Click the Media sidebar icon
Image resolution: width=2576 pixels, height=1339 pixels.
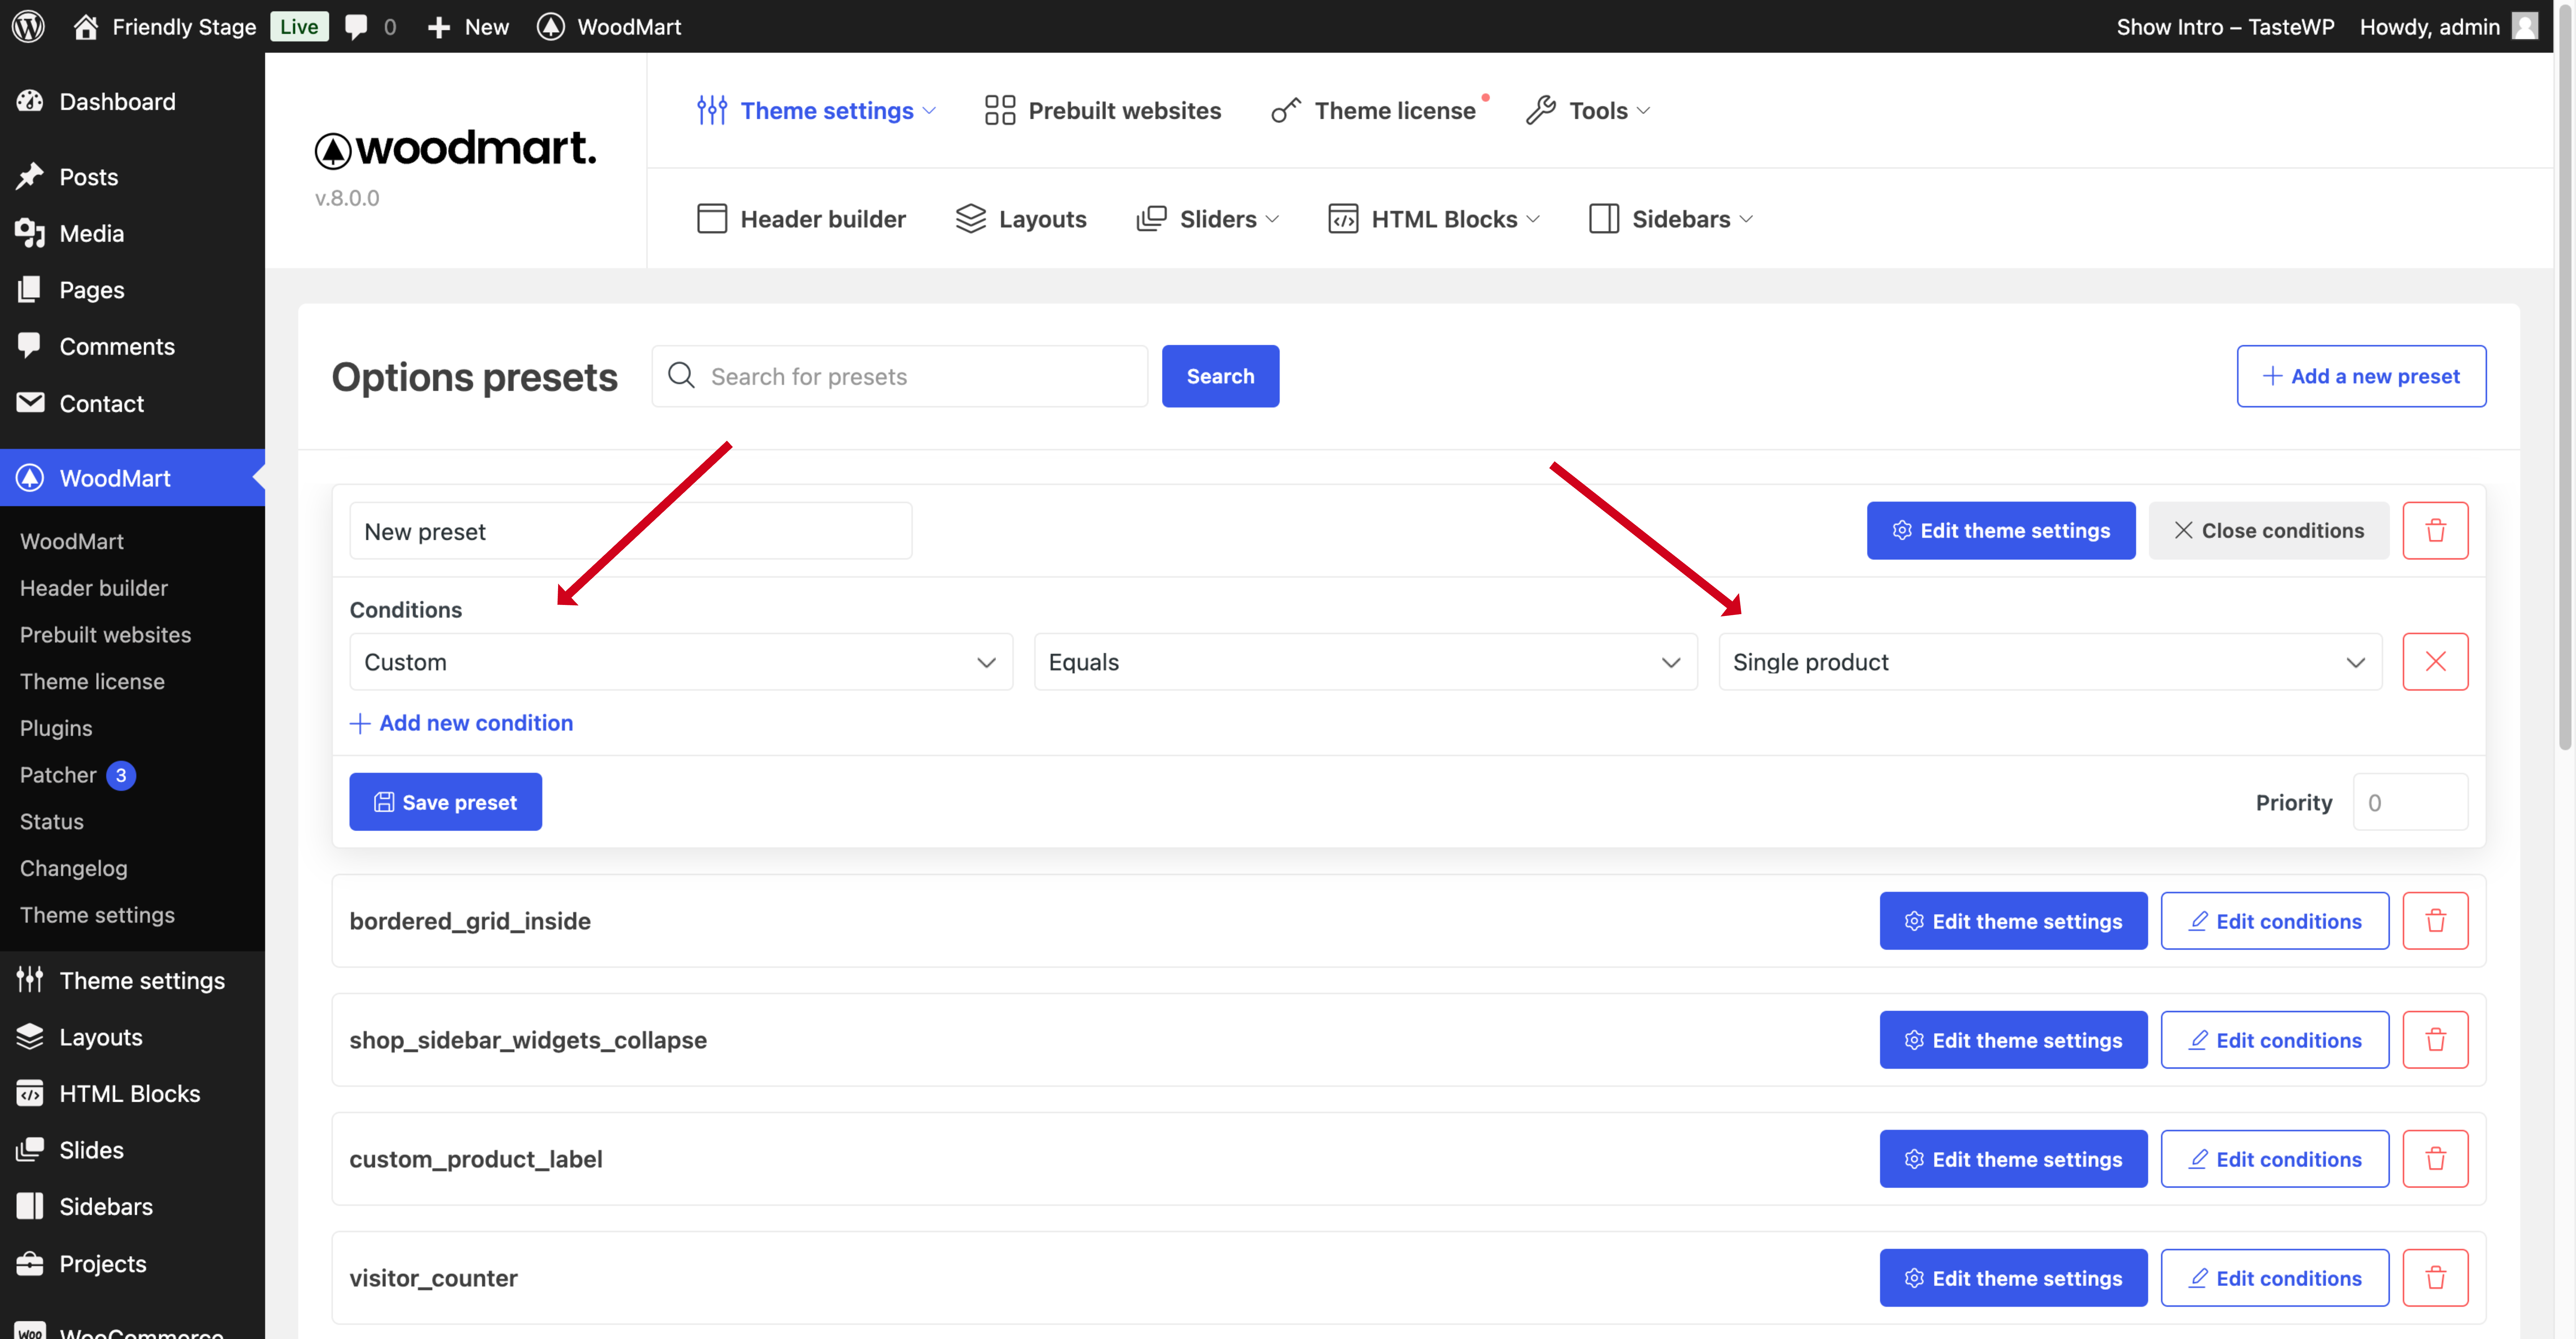pyautogui.click(x=30, y=233)
